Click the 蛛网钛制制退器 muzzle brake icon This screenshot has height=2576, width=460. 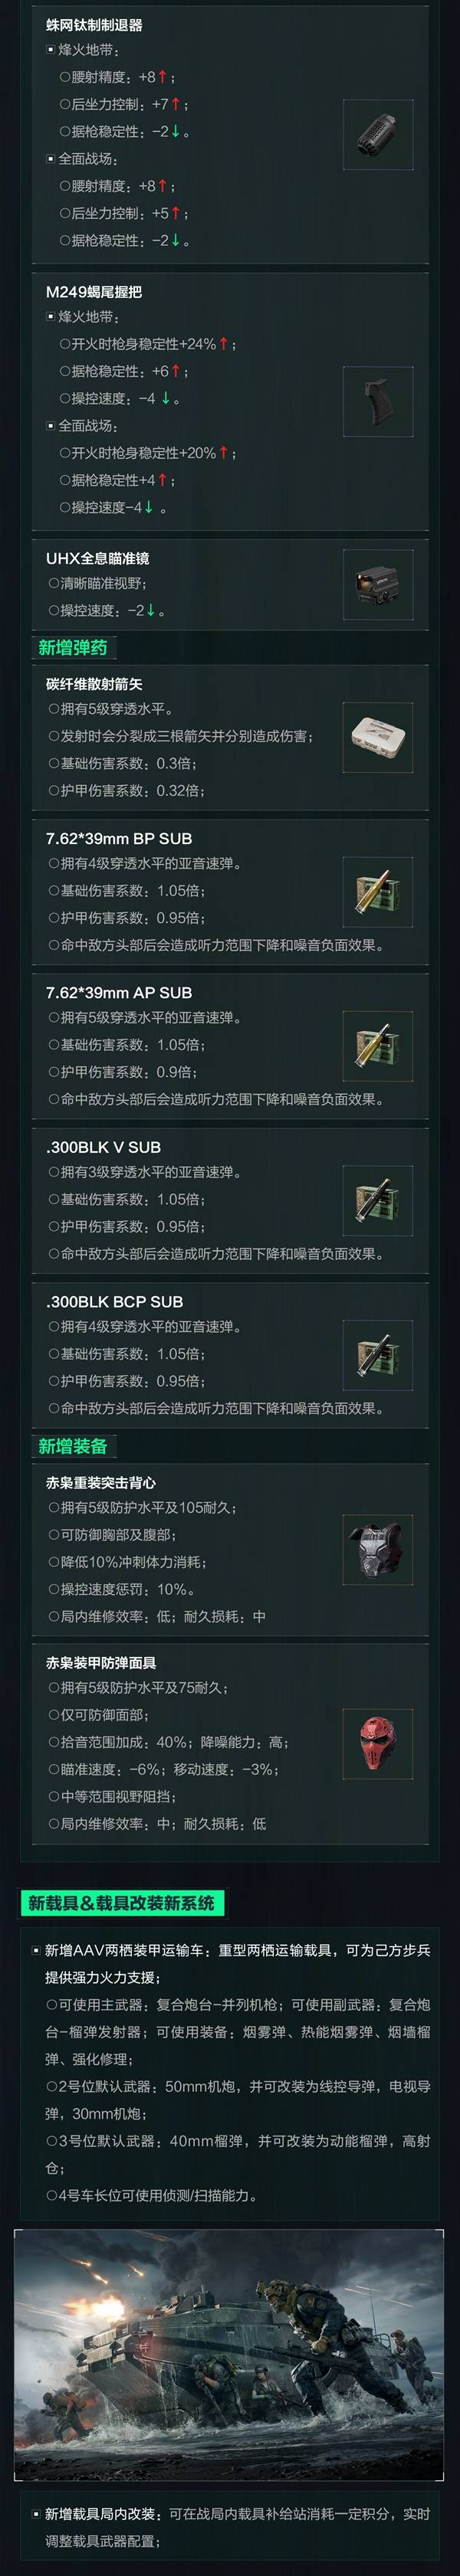pyautogui.click(x=378, y=135)
